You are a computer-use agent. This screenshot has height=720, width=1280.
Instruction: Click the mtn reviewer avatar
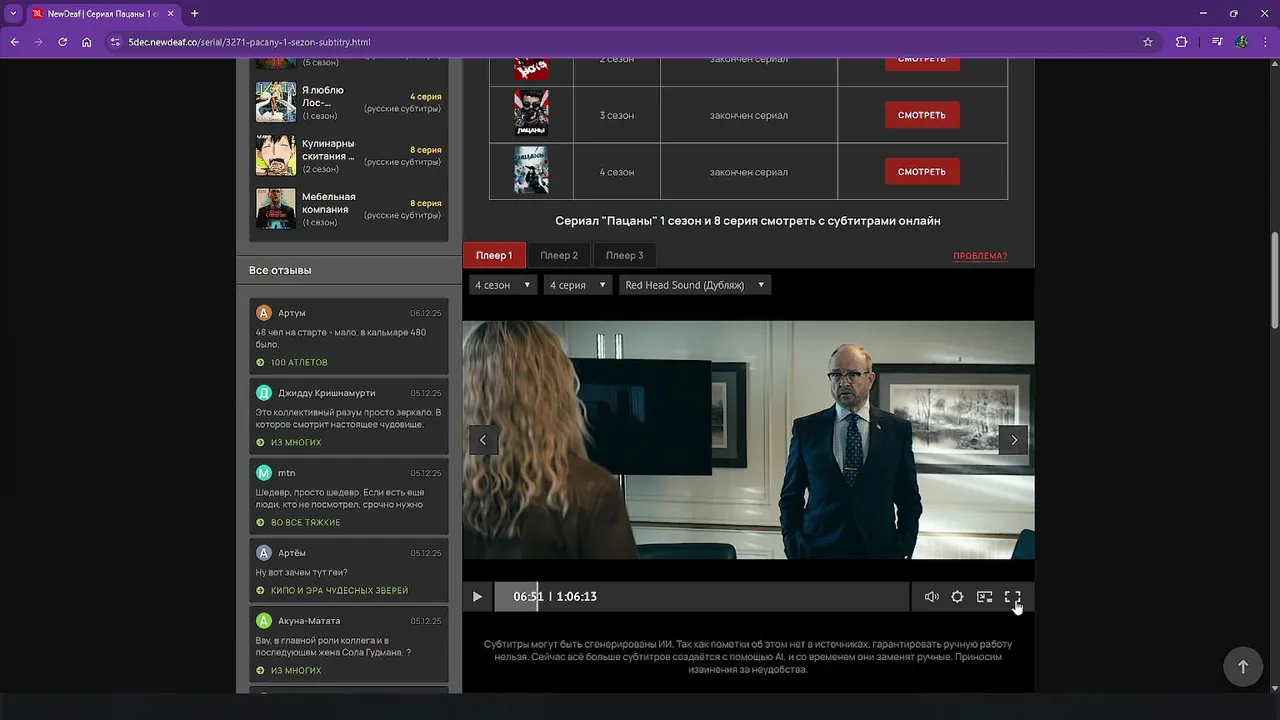264,473
